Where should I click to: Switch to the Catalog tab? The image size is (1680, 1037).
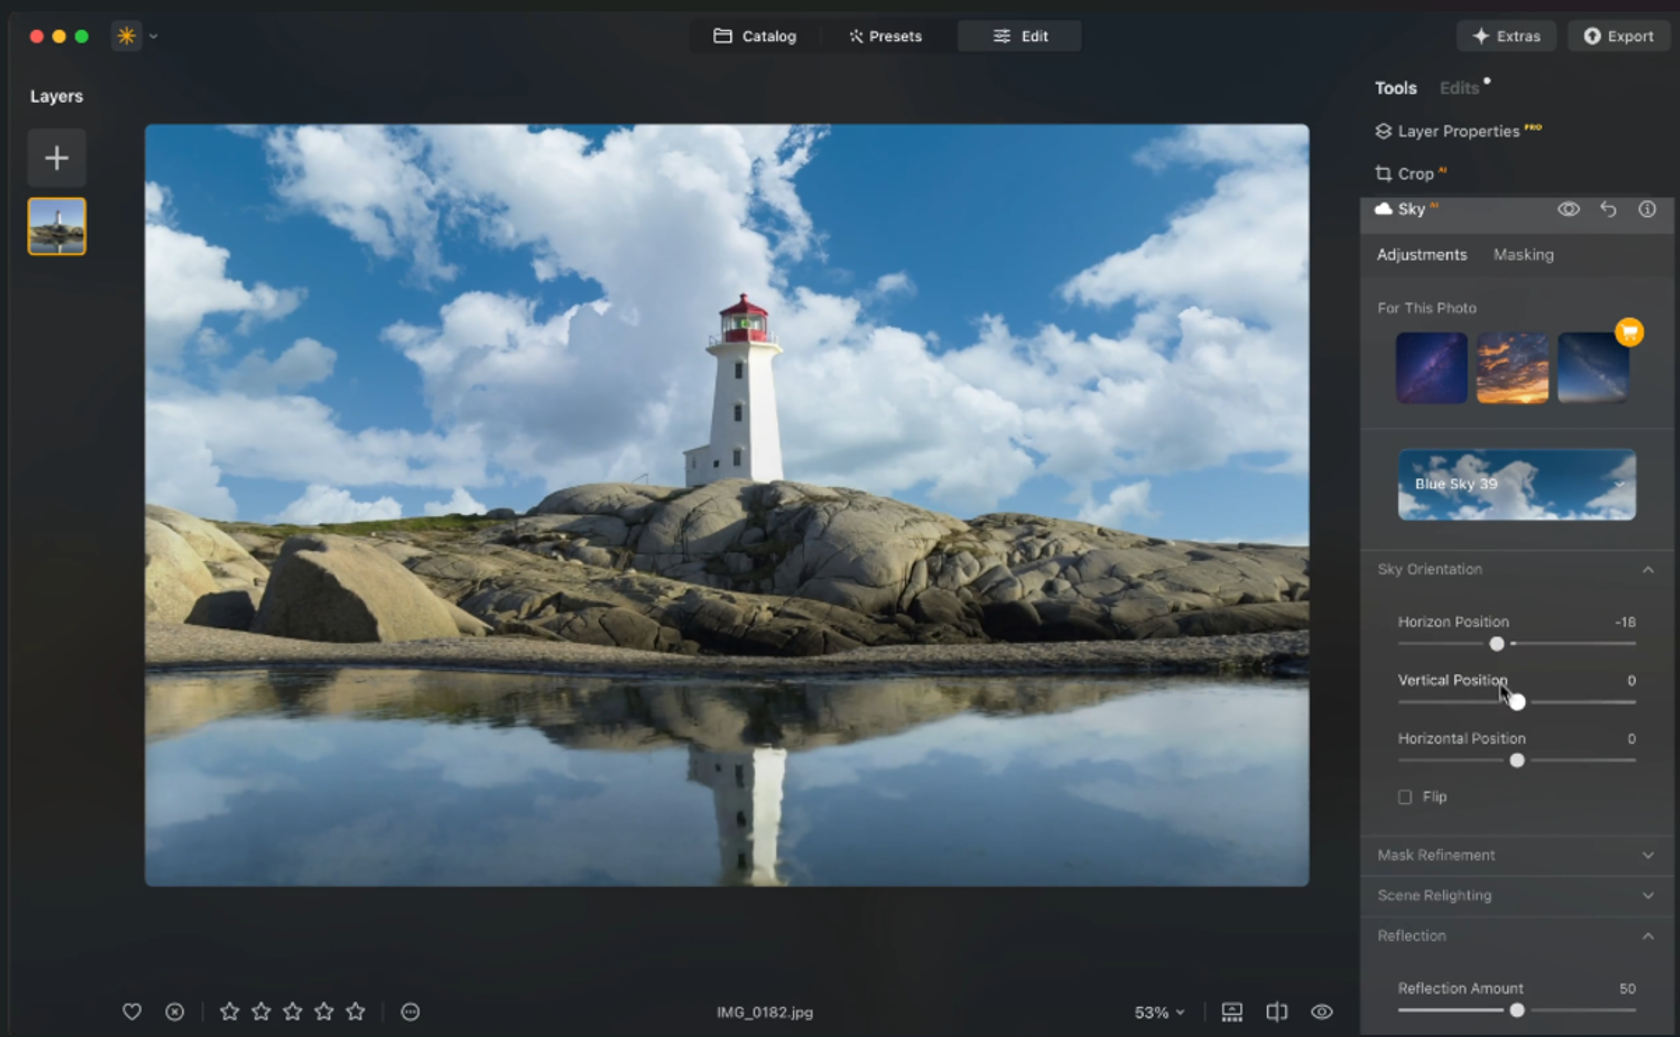pos(755,35)
